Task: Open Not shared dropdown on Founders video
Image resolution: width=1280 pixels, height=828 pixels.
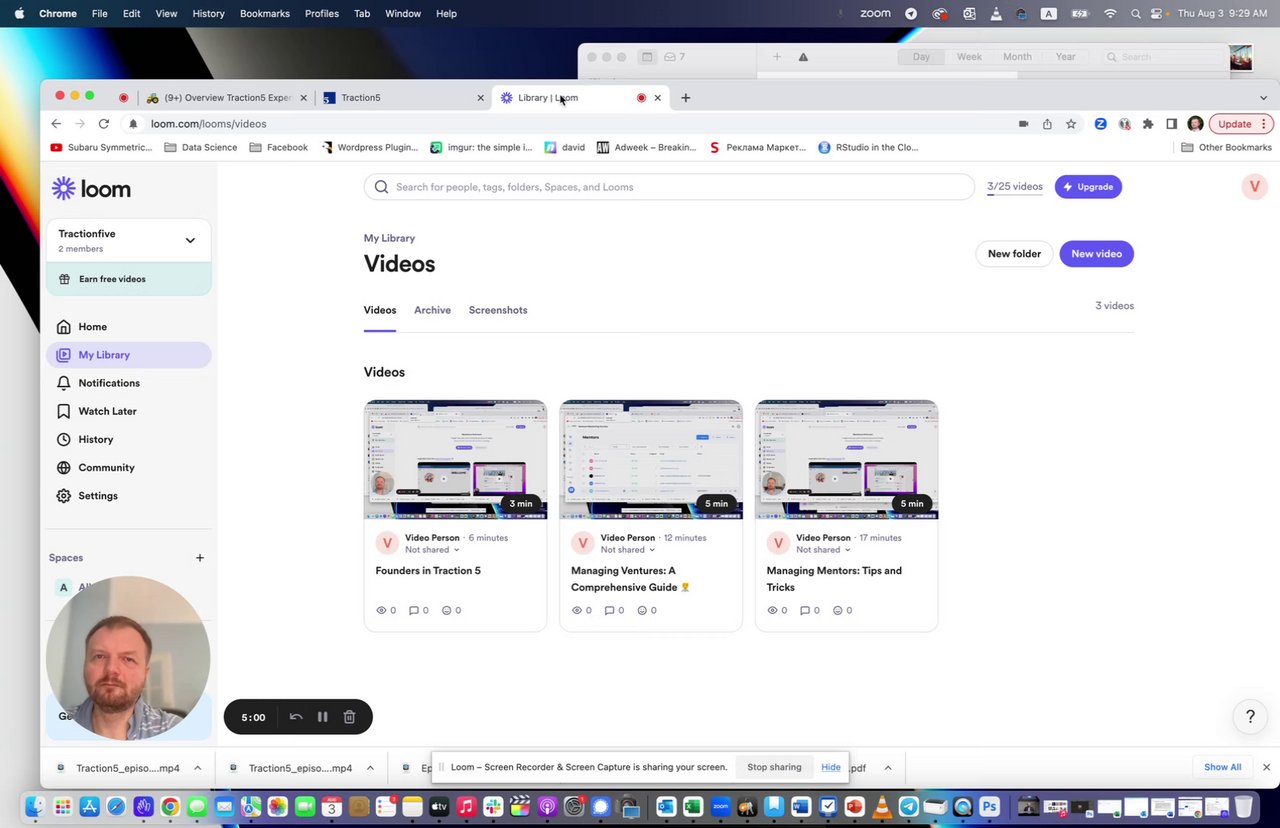Action: click(432, 550)
